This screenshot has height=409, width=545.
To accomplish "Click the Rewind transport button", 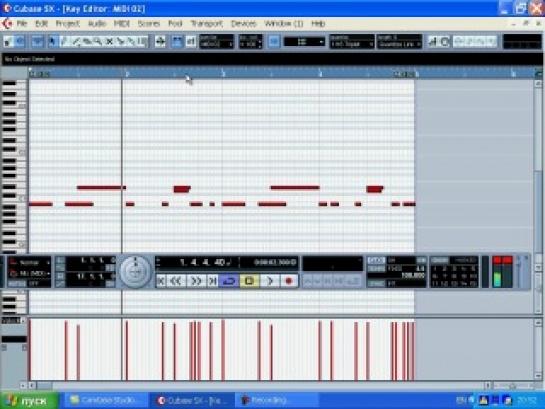I will (x=176, y=281).
